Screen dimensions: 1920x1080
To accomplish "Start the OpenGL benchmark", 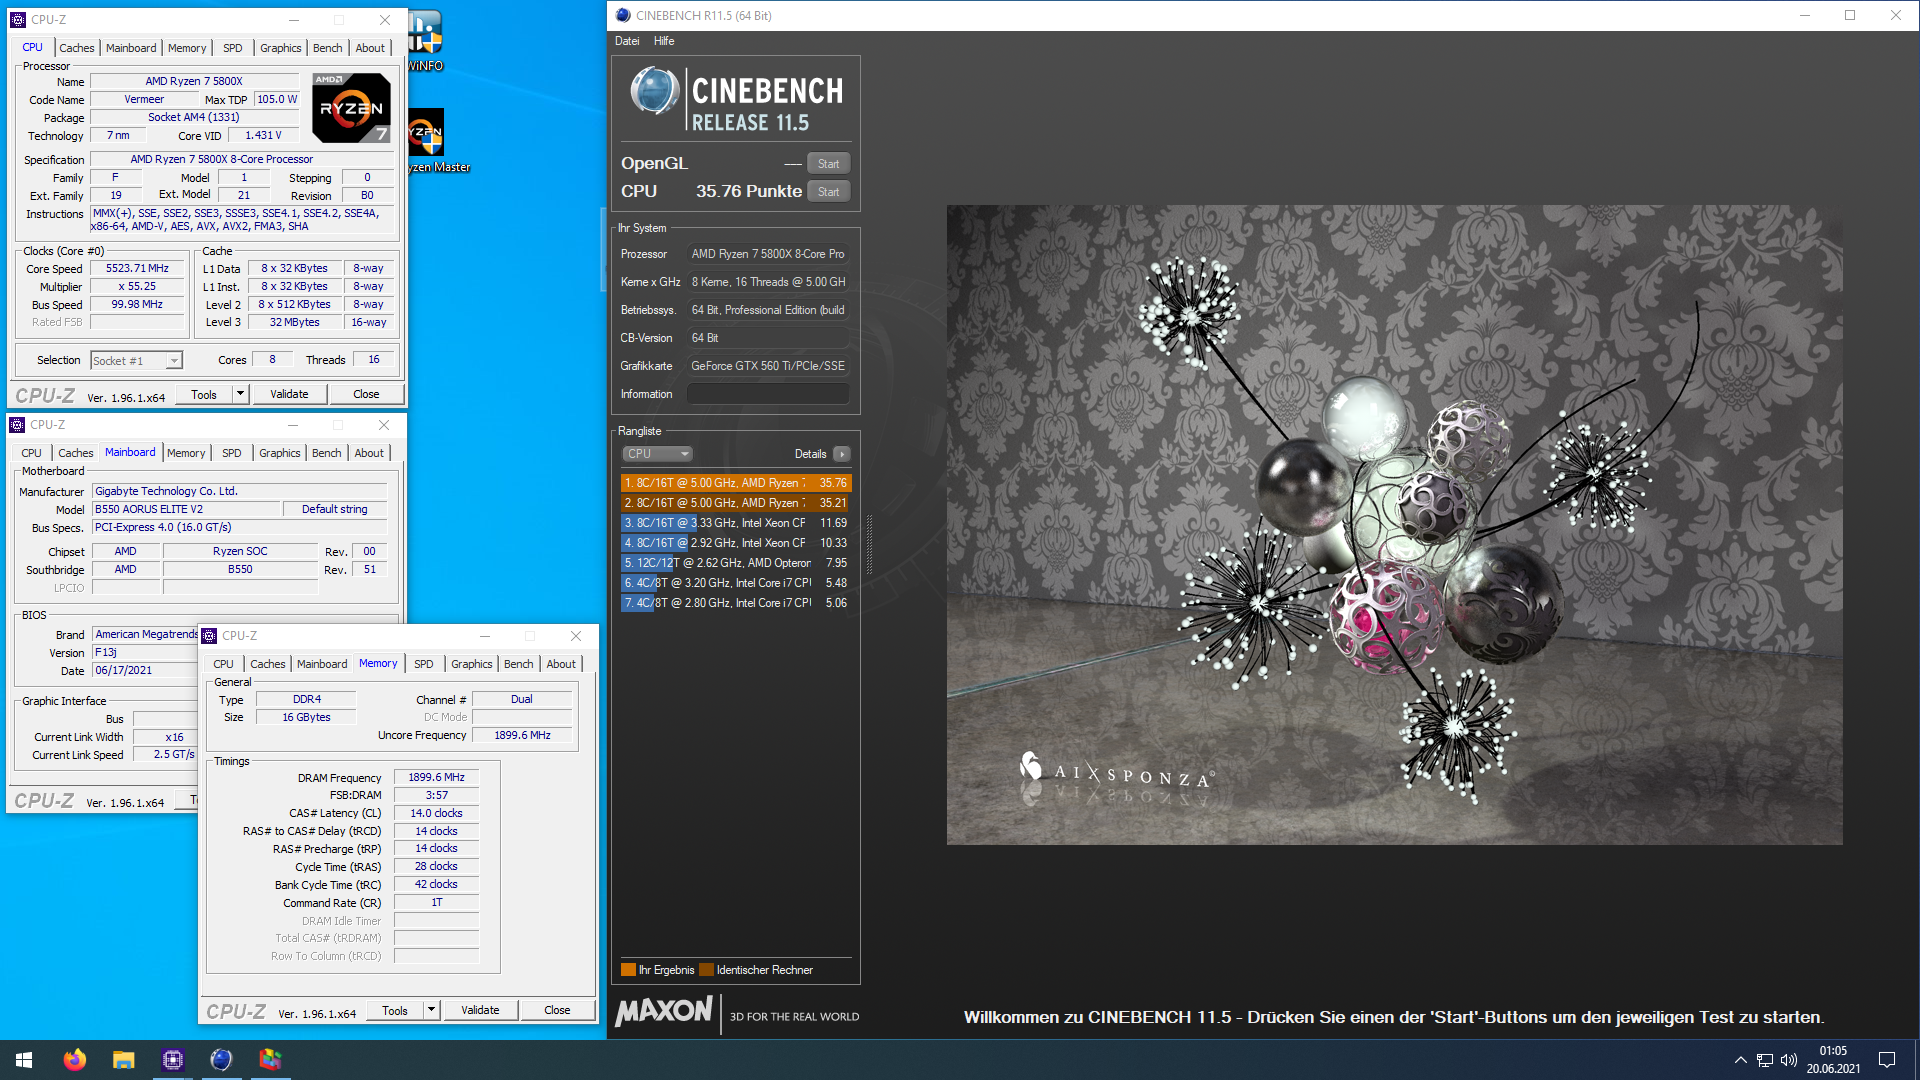I will coord(828,164).
